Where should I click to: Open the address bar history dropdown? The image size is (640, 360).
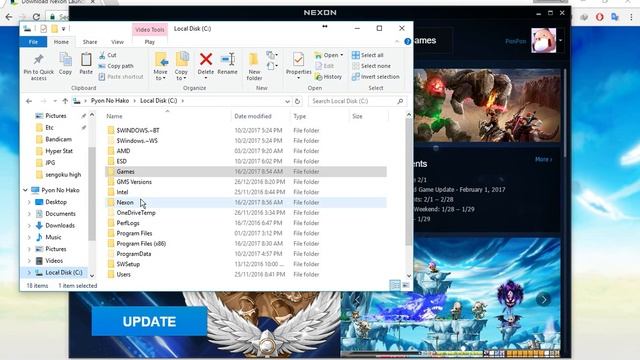[x=287, y=101]
